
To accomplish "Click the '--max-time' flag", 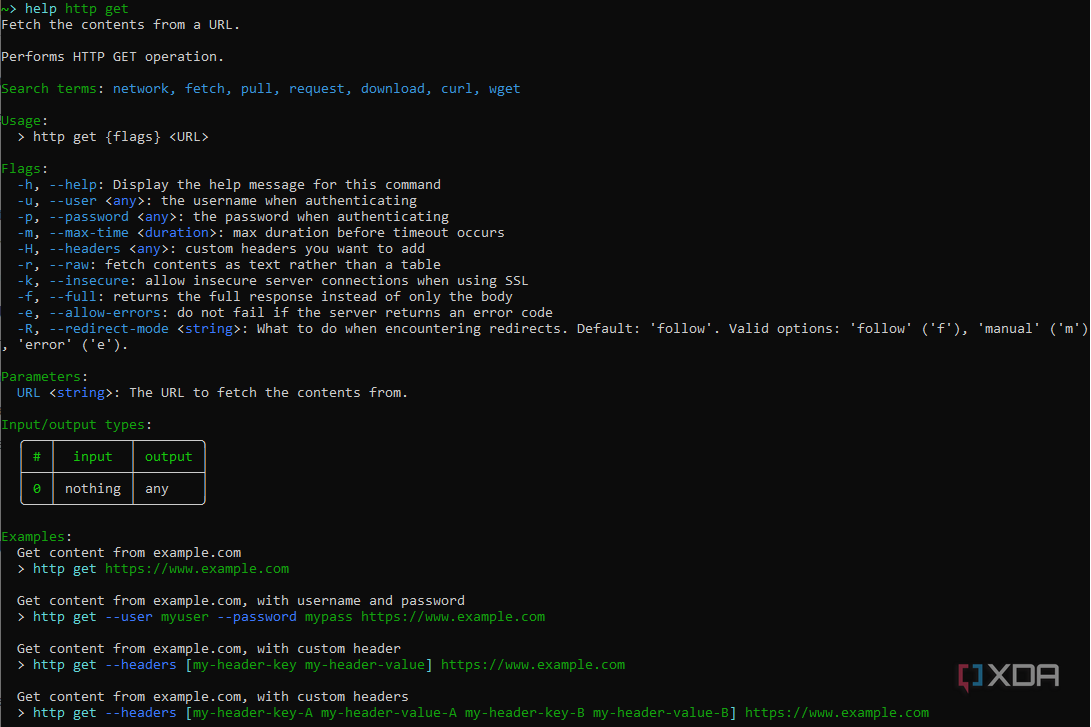I will click(89, 232).
